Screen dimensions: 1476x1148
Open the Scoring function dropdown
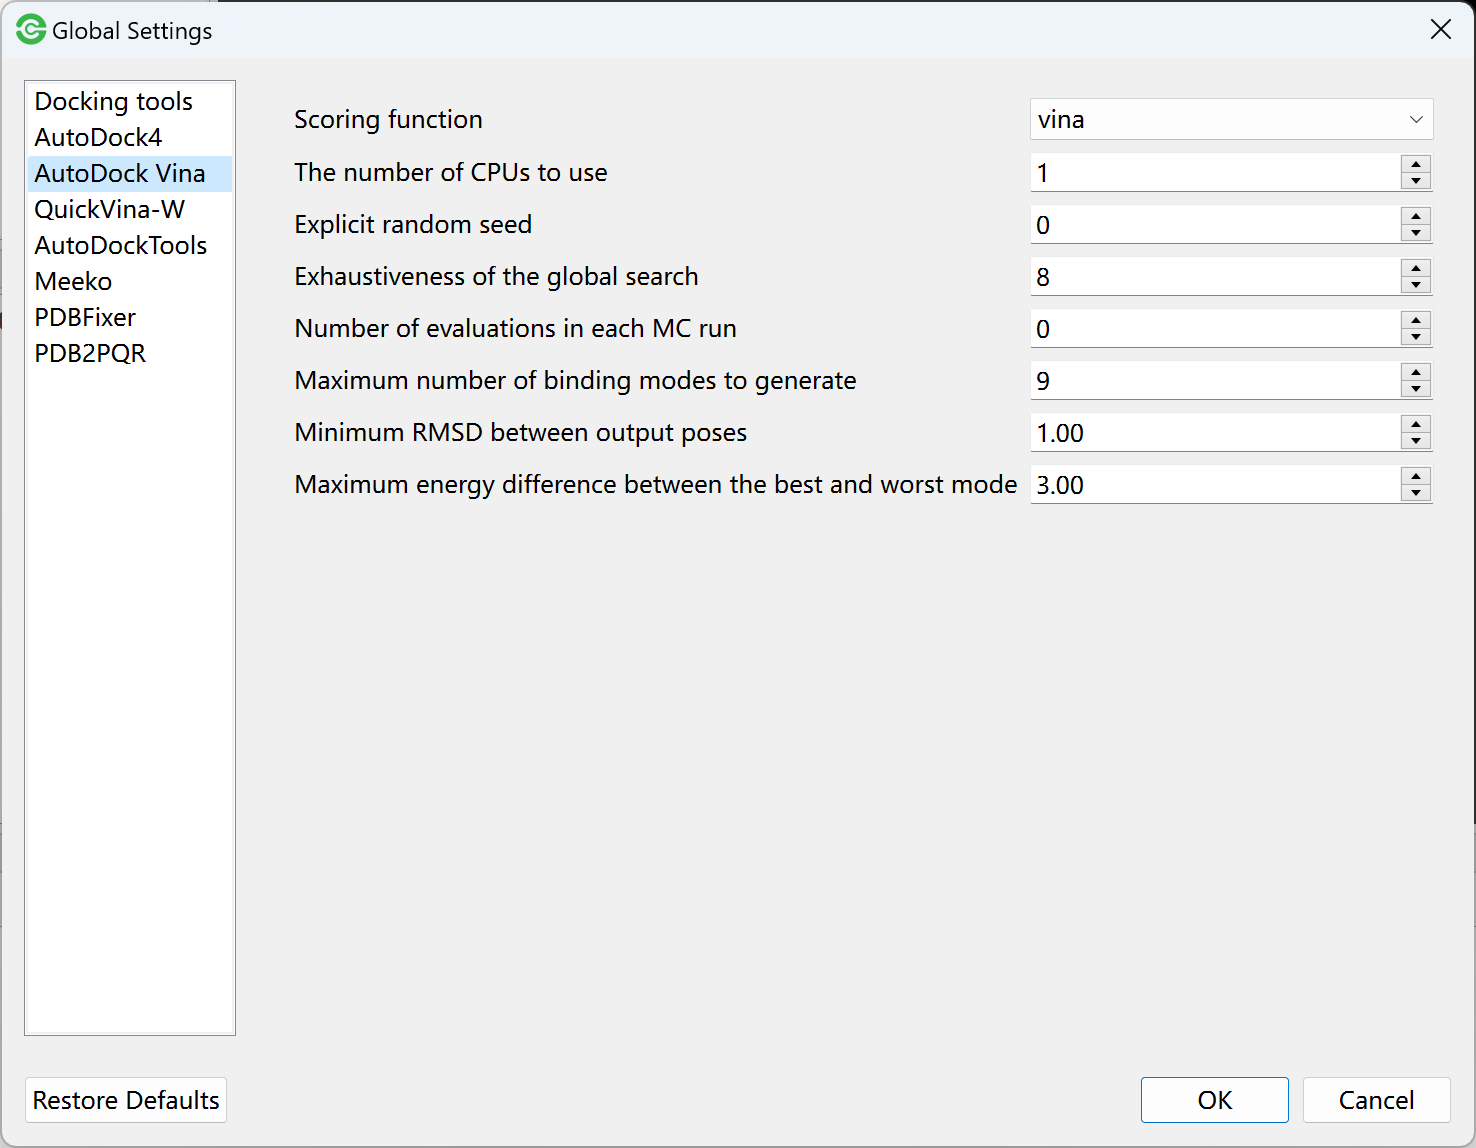1231,119
